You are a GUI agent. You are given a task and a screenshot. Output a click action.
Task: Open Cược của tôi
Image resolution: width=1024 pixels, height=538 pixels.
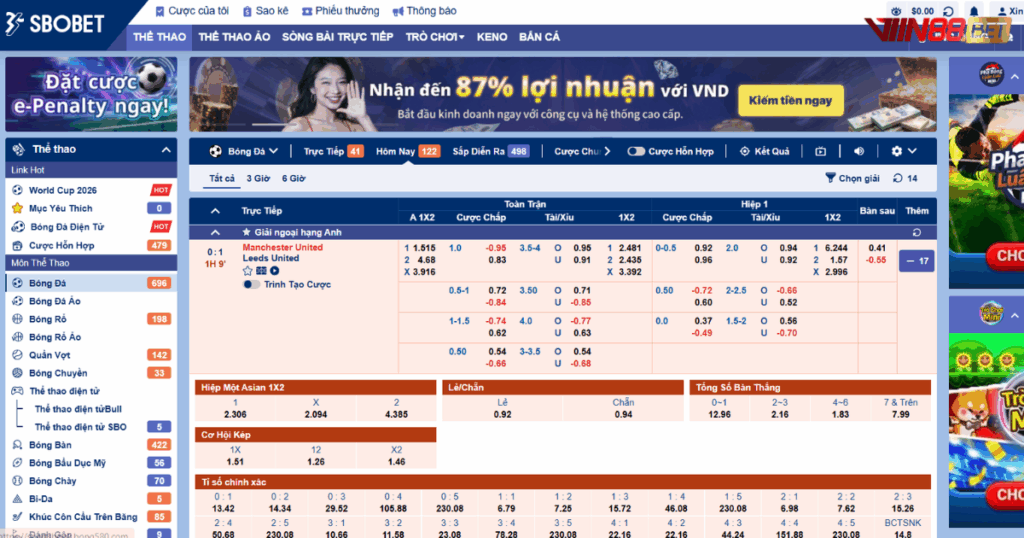coord(193,11)
